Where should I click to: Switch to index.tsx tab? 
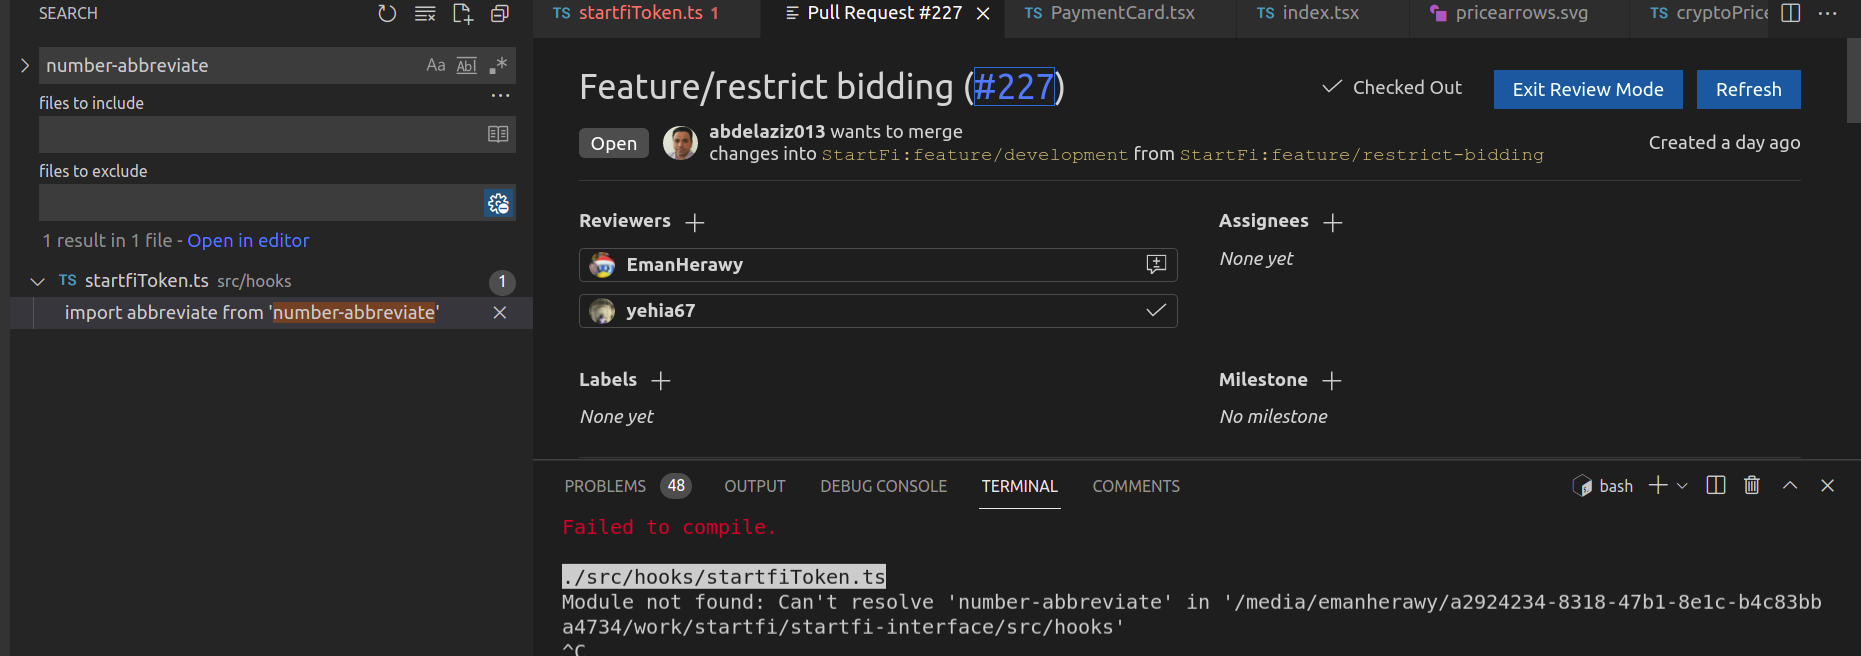(x=1320, y=13)
